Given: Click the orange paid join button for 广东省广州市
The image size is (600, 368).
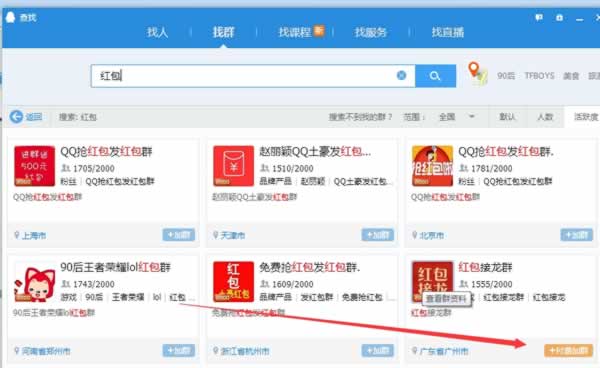Looking at the screenshot, I should (x=569, y=350).
